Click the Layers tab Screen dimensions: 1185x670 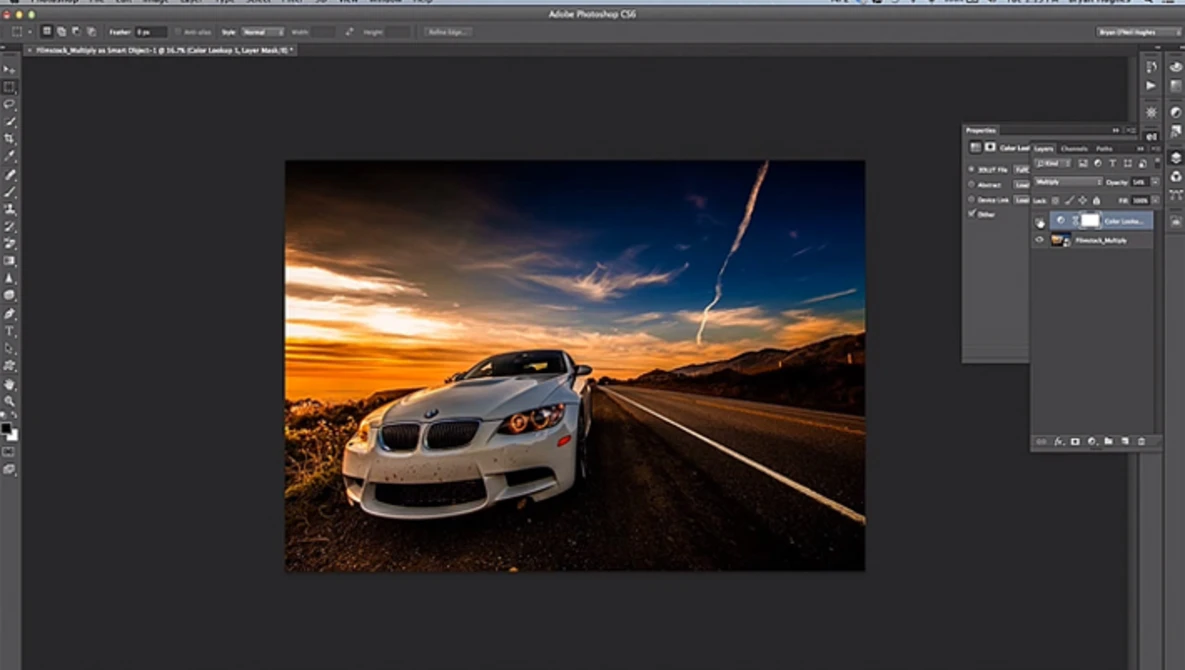[1044, 149]
